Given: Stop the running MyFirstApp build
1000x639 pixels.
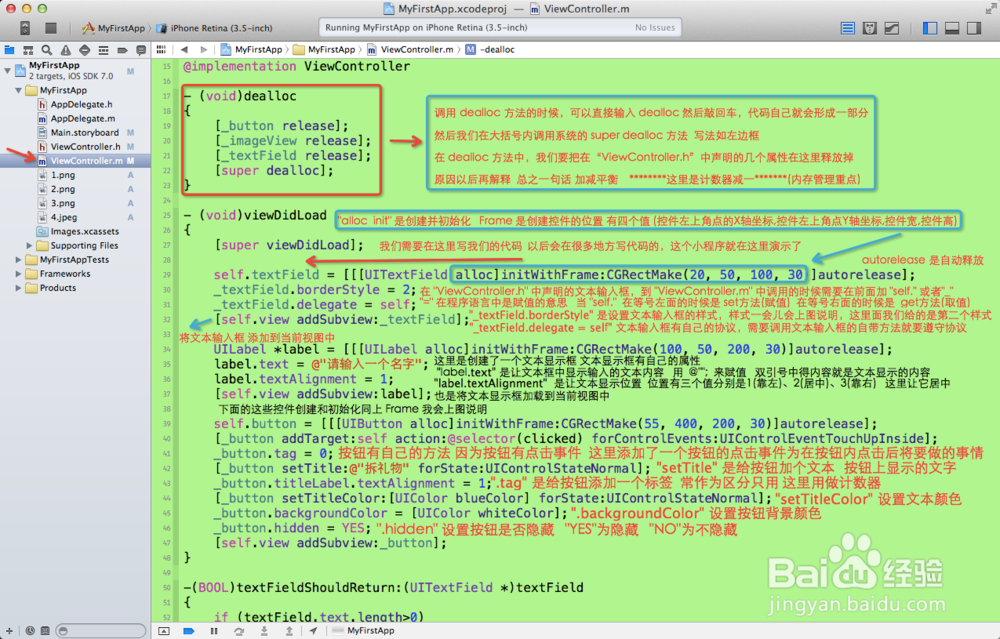Looking at the screenshot, I should tap(51, 27).
